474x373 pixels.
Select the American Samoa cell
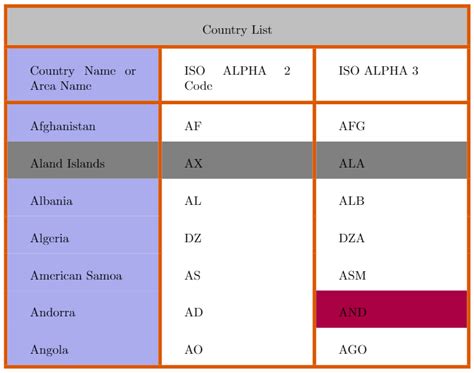click(83, 272)
